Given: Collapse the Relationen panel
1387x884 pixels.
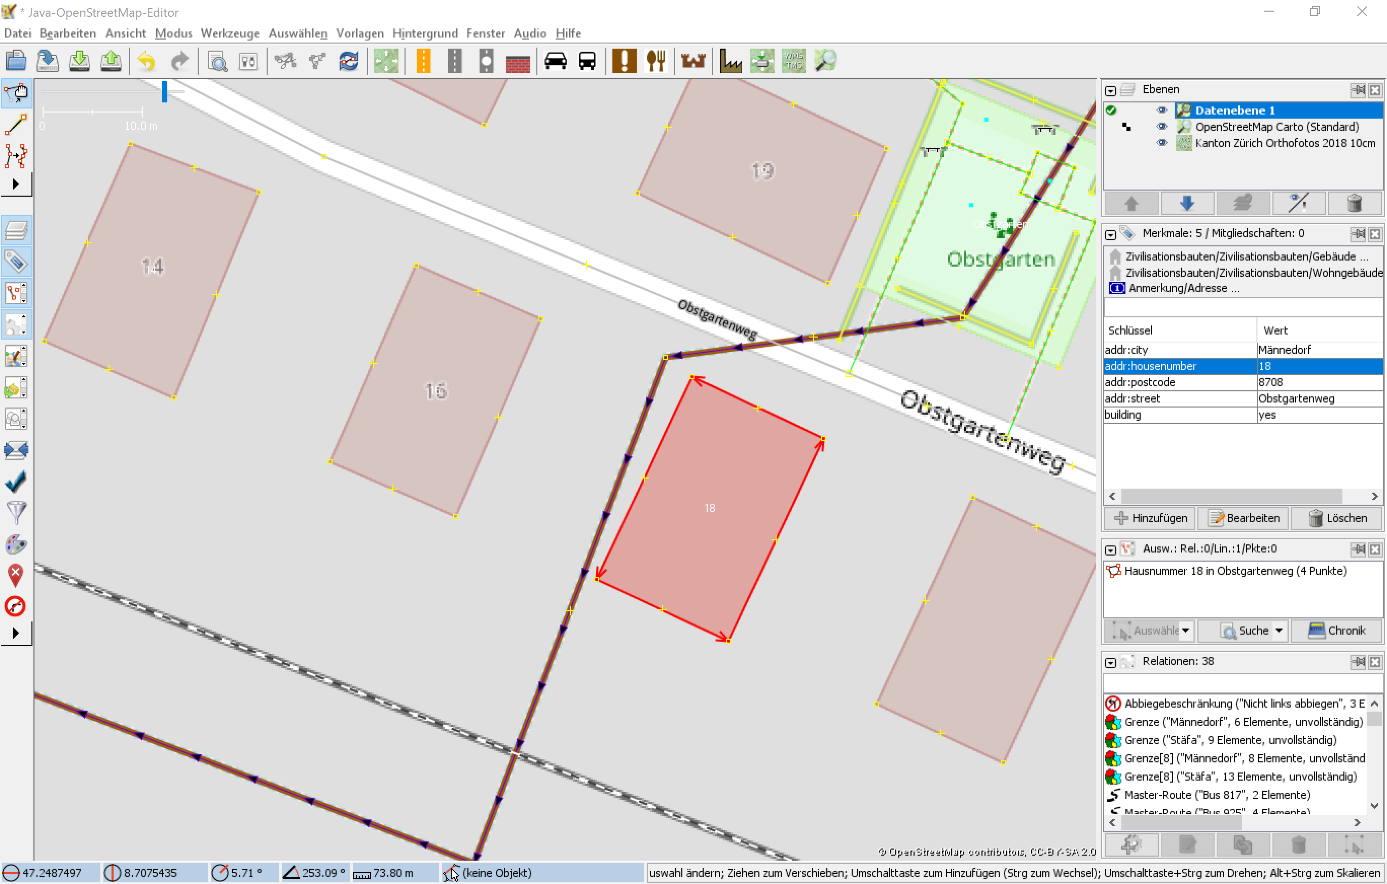Looking at the screenshot, I should (x=1110, y=662).
